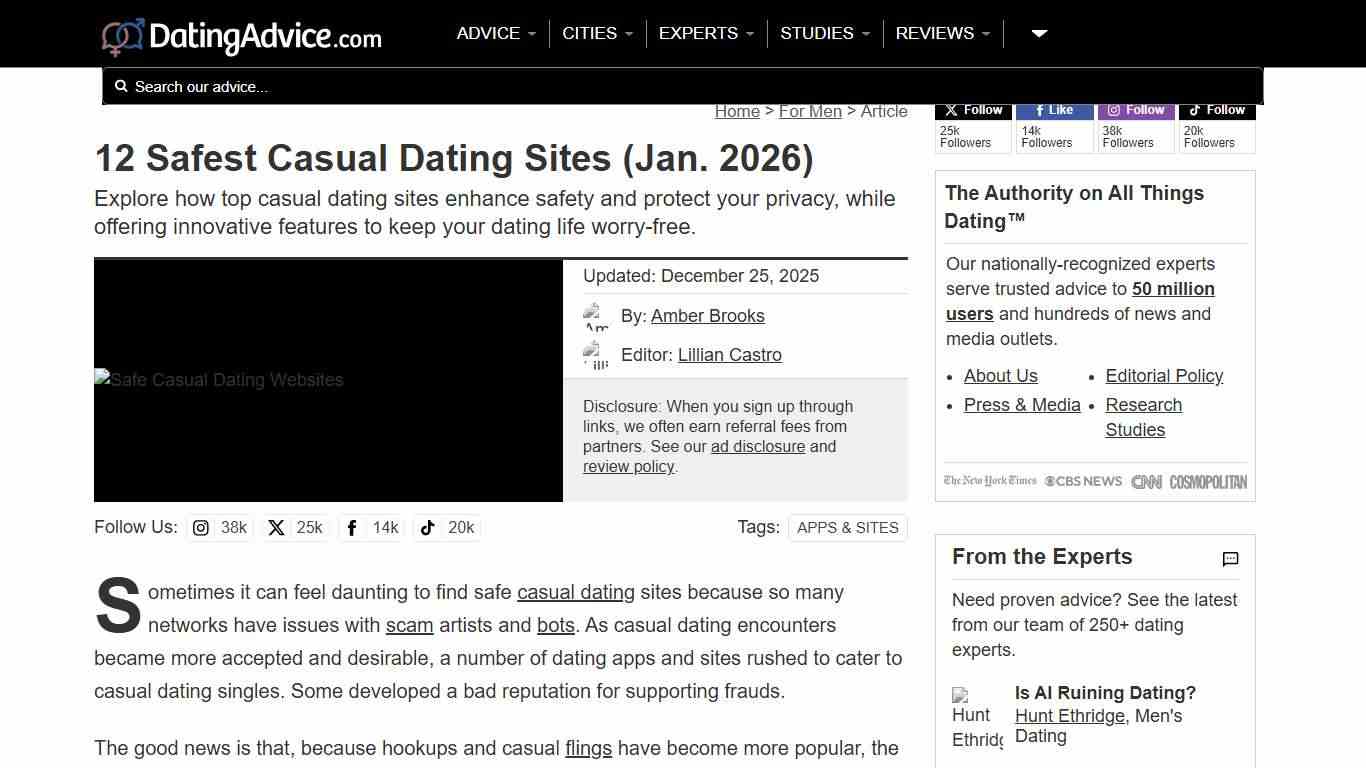Click the CBS News logo
The width and height of the screenshot is (1366, 768).
tap(1083, 481)
